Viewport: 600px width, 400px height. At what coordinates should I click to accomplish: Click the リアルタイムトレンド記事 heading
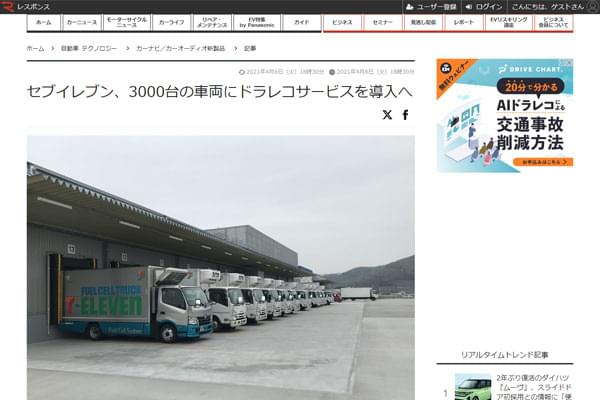pos(504,355)
